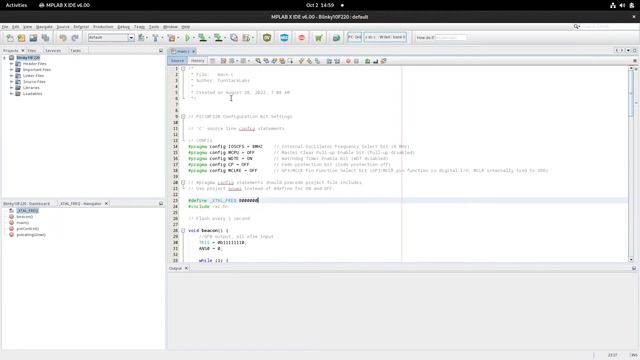Open the project configuration dropdown

131,38
